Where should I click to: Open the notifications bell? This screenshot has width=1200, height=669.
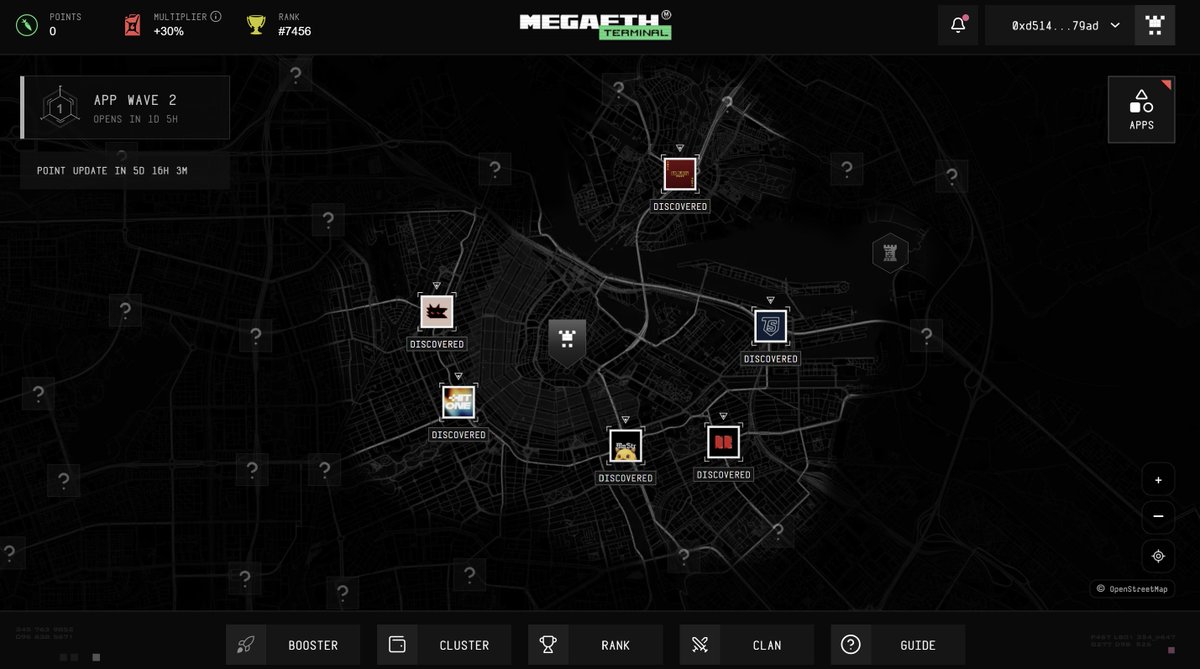[x=958, y=26]
